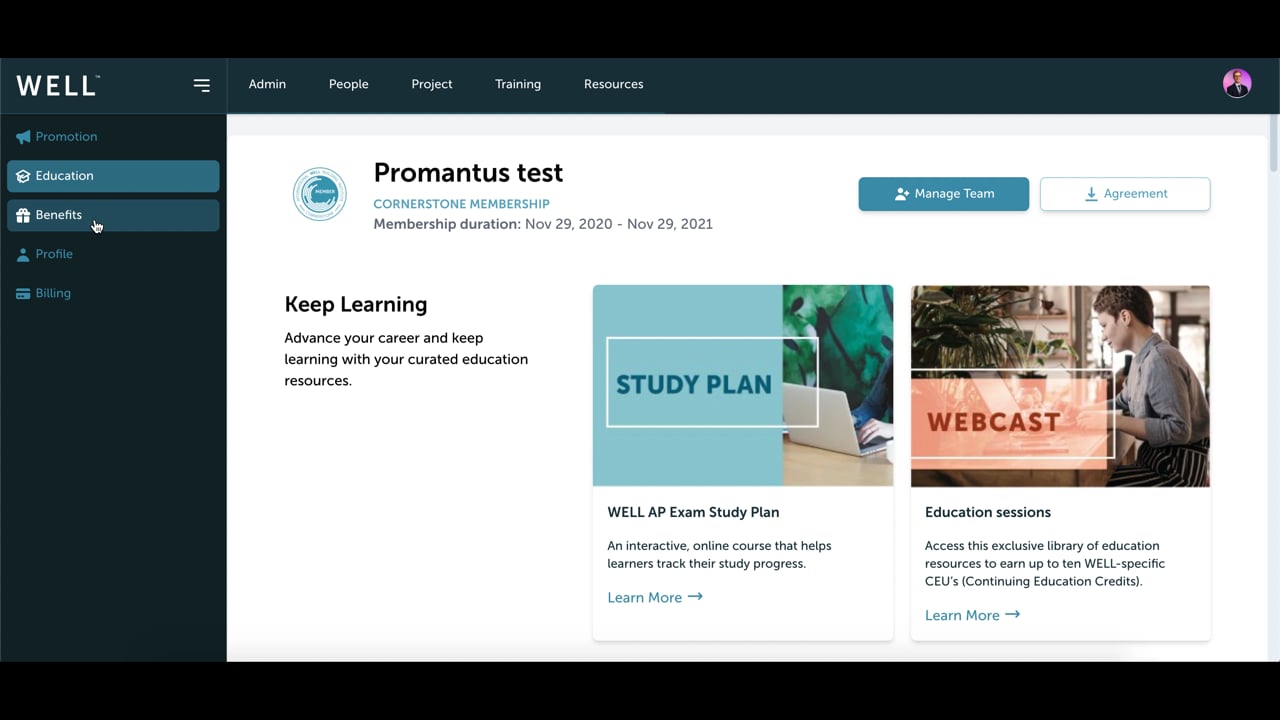Open the Admin menu
The image size is (1280, 720).
(x=267, y=84)
